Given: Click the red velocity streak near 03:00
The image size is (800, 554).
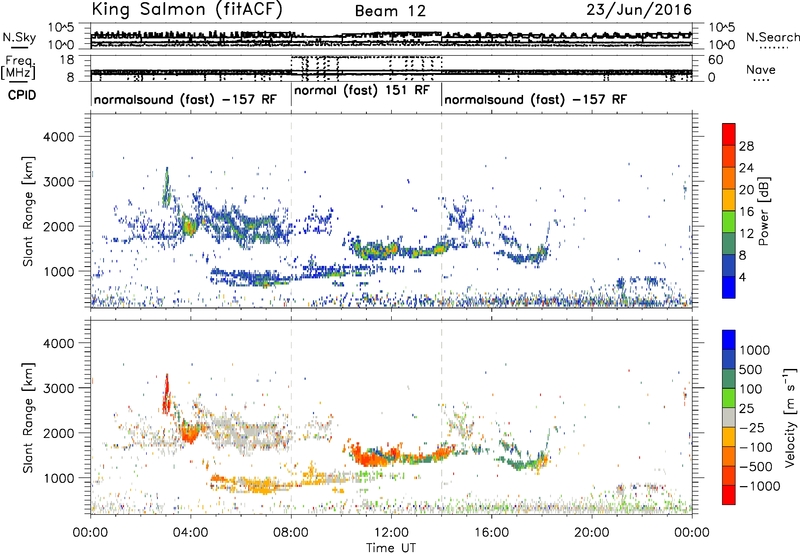Looking at the screenshot, I should 166,394.
